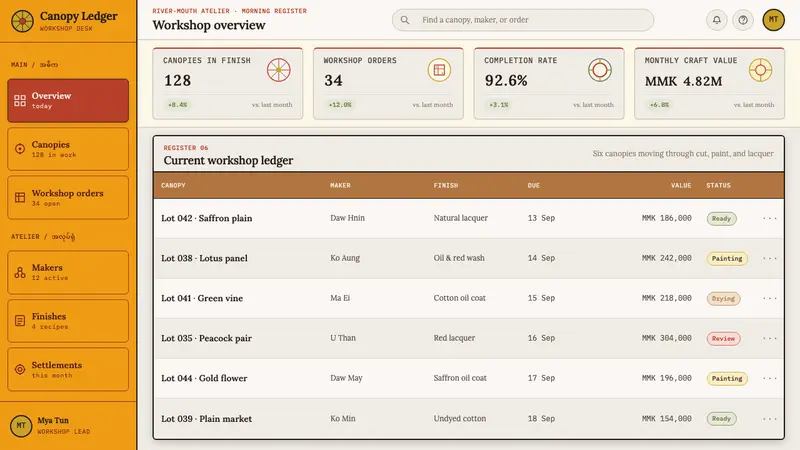Click the 15 Sep due date
The width and height of the screenshot is (800, 450).
(541, 298)
